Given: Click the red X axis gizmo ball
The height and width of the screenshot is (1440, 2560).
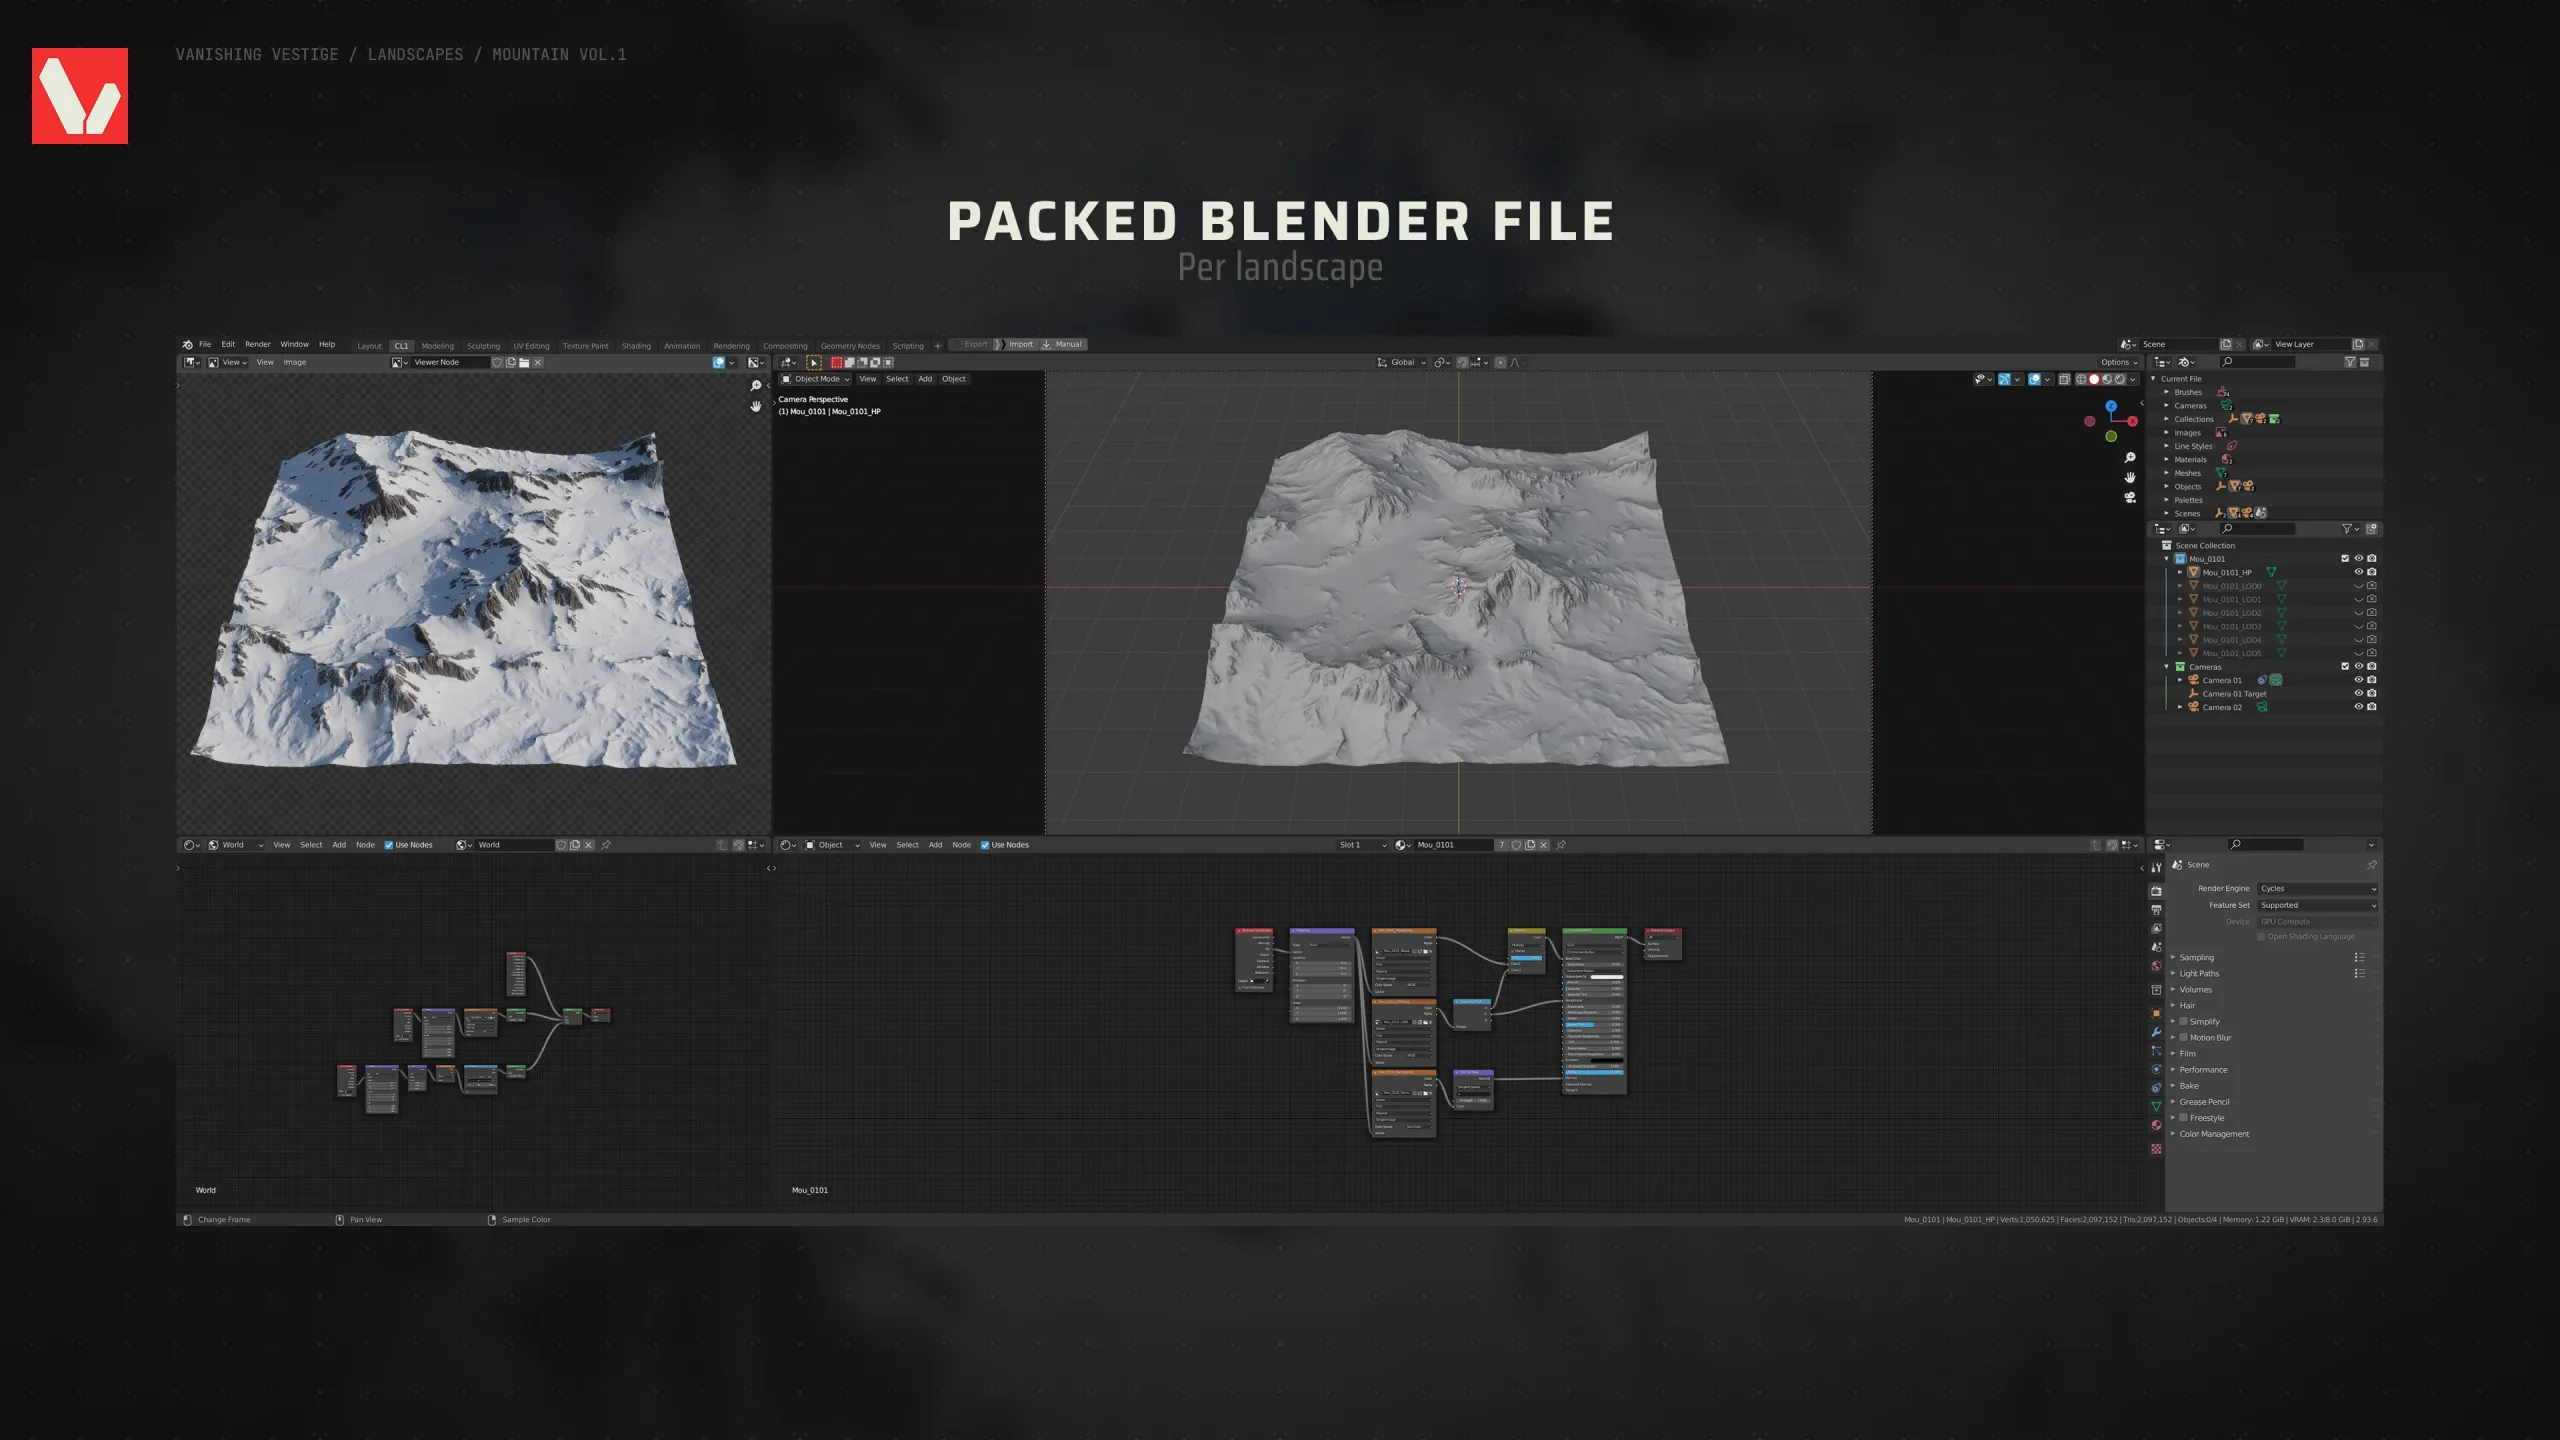Looking at the screenshot, I should [2132, 421].
